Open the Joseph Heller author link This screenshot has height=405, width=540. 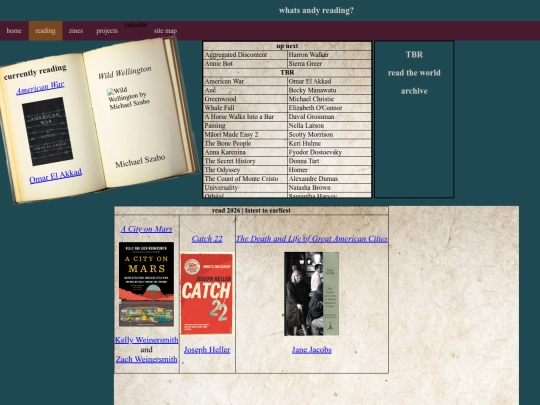pyautogui.click(x=207, y=350)
